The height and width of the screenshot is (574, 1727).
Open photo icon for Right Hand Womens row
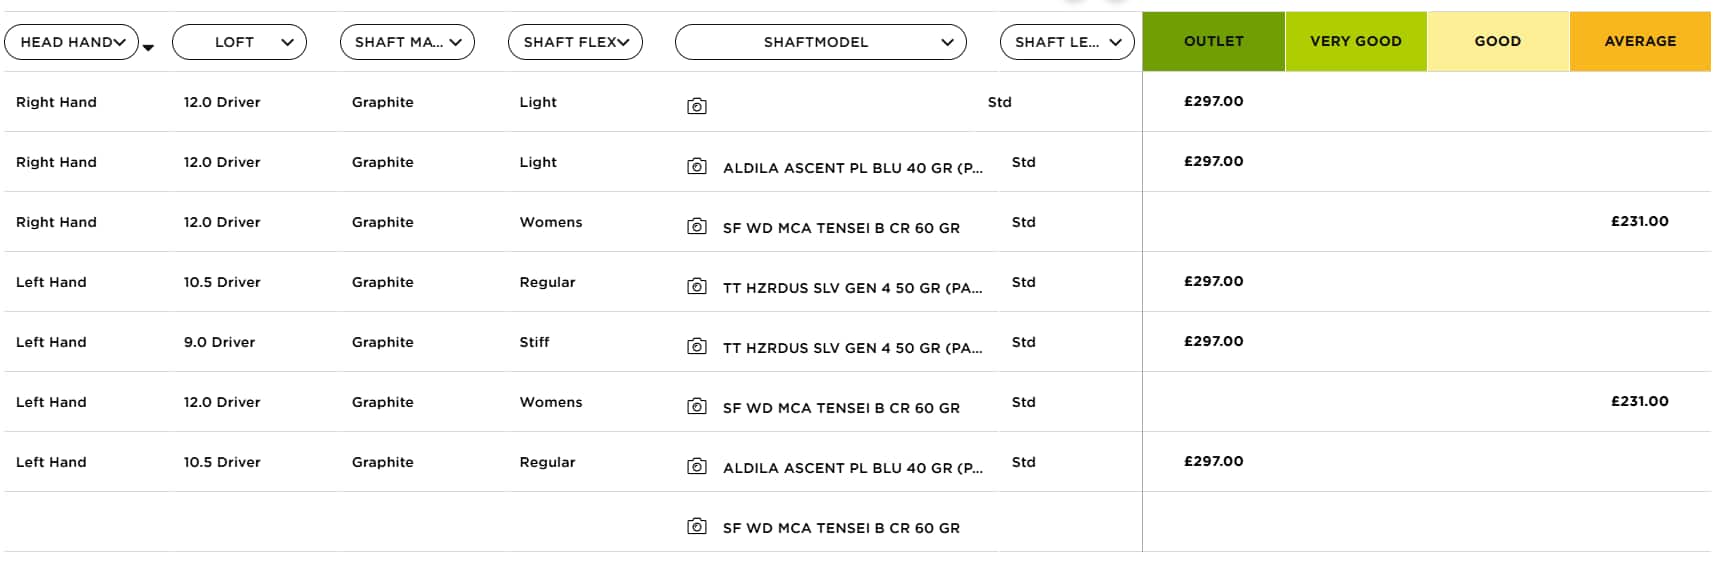697,226
